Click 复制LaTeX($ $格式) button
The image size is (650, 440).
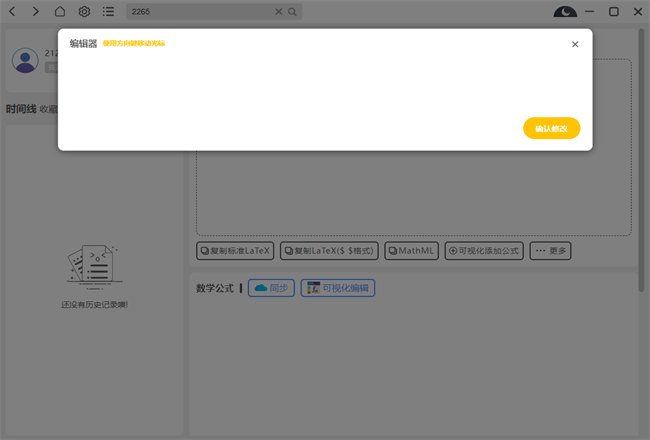330,251
